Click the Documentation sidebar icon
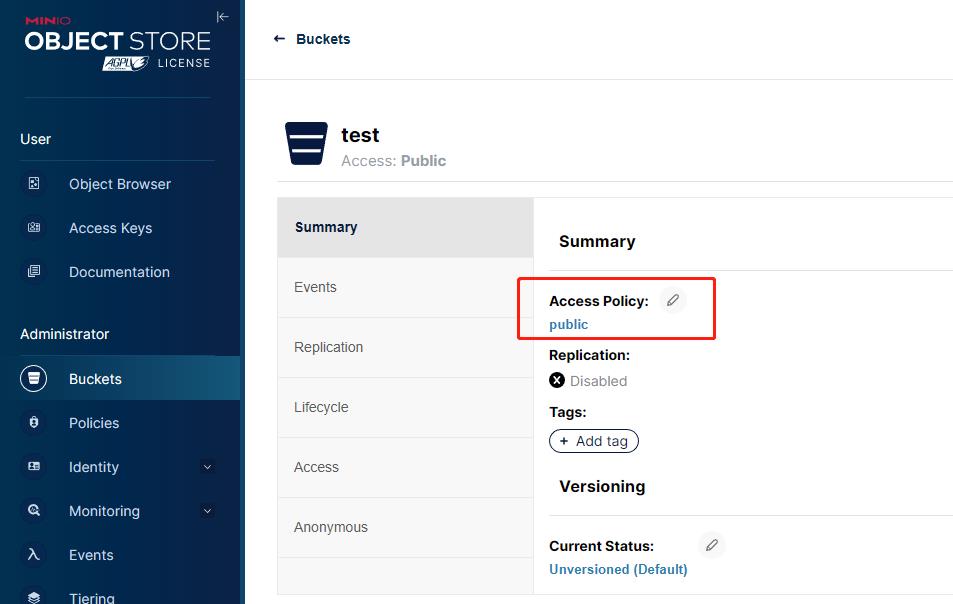The image size is (953, 604). [x=34, y=271]
